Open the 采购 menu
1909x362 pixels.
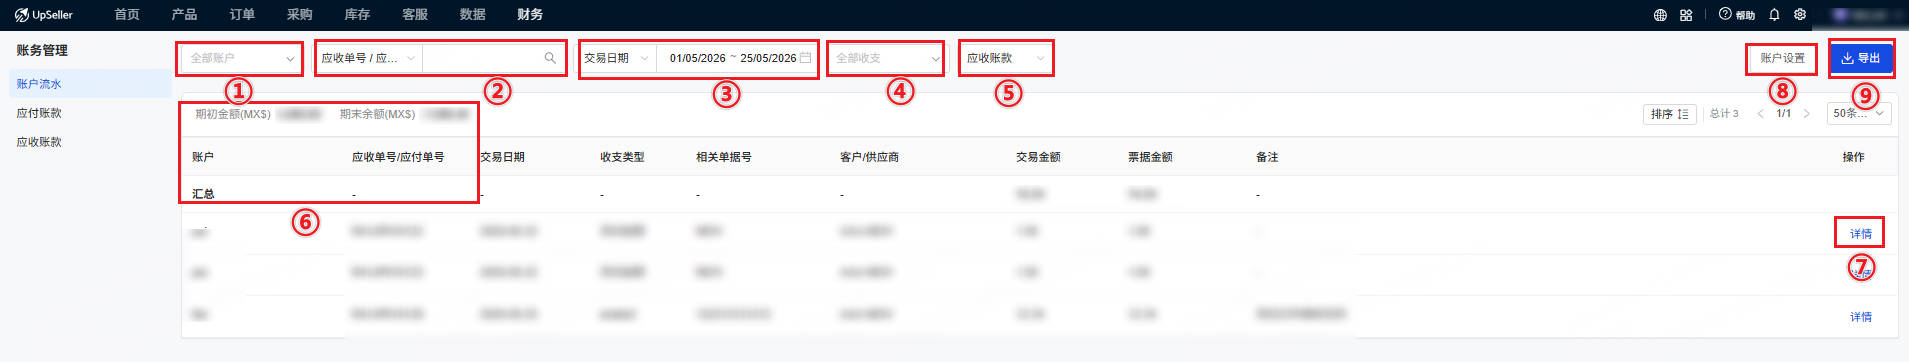pos(299,15)
